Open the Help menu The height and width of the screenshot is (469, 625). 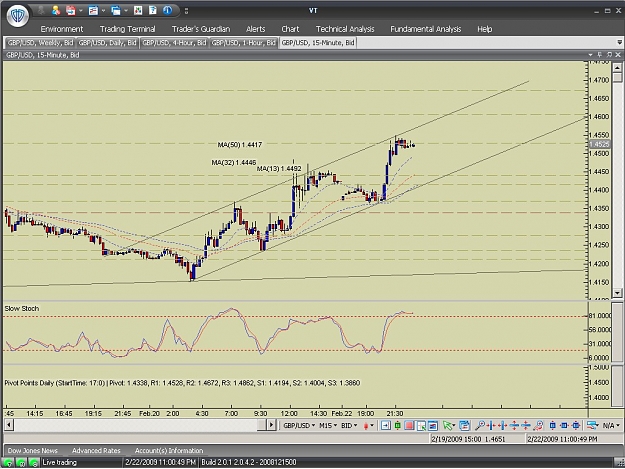[485, 29]
